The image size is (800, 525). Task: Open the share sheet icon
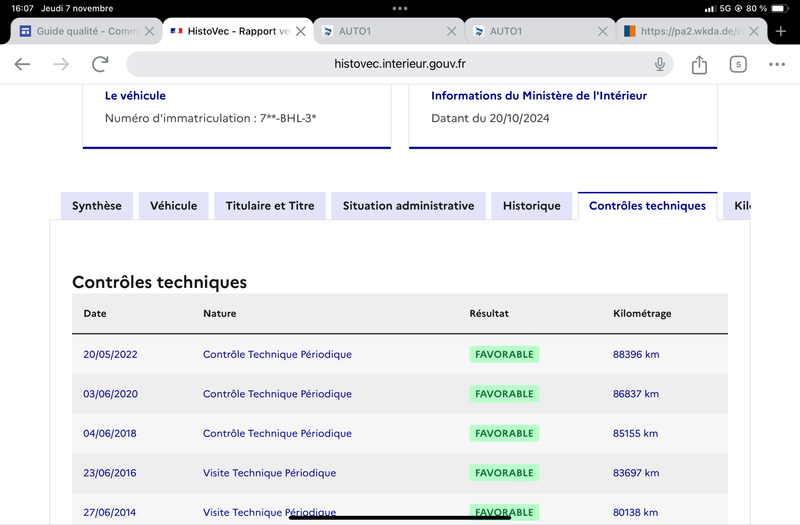pos(699,64)
